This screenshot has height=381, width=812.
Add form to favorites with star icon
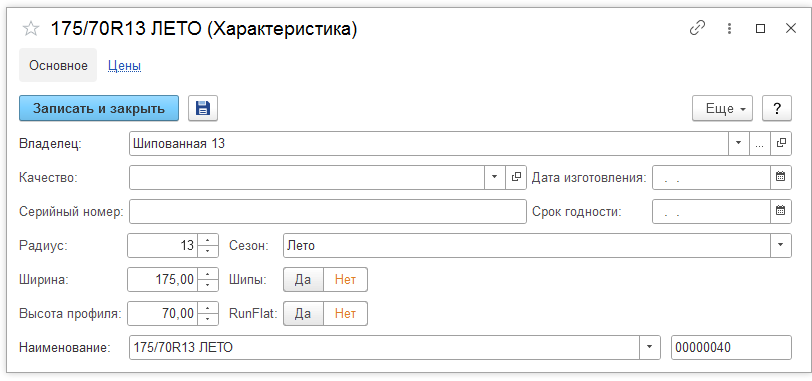pos(30,29)
